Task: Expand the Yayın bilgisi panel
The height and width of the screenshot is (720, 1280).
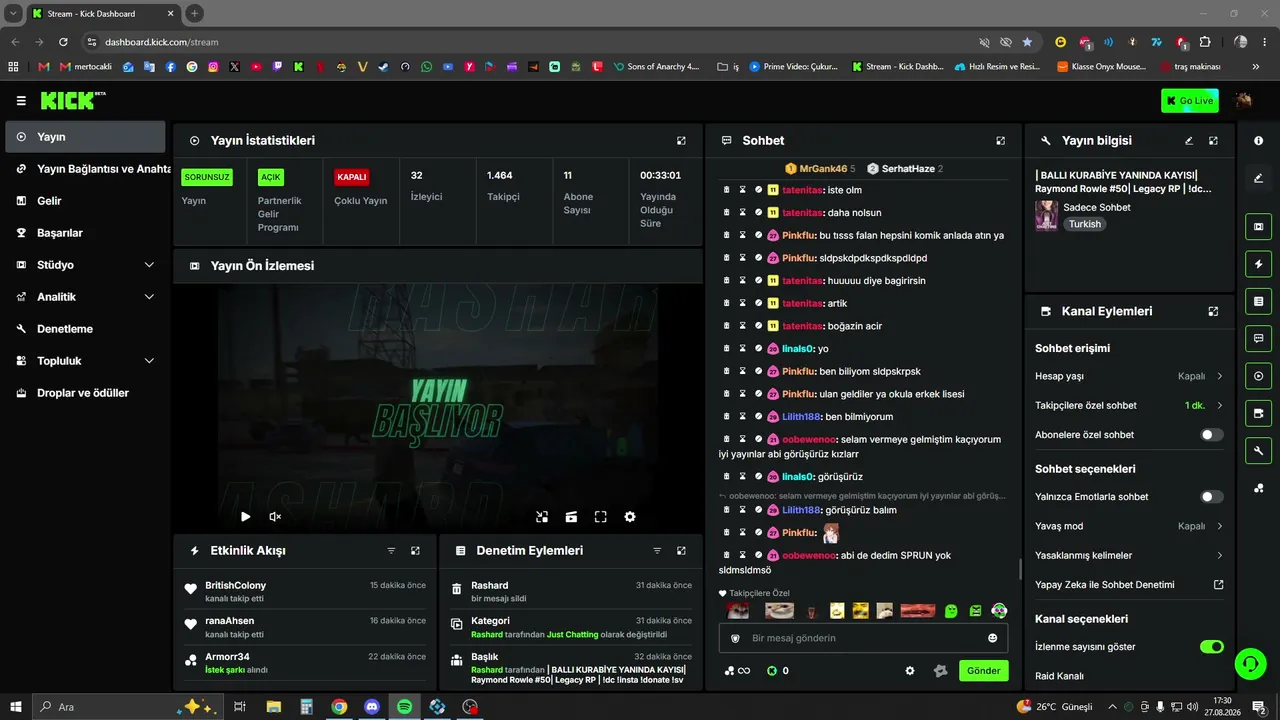Action: point(1213,141)
